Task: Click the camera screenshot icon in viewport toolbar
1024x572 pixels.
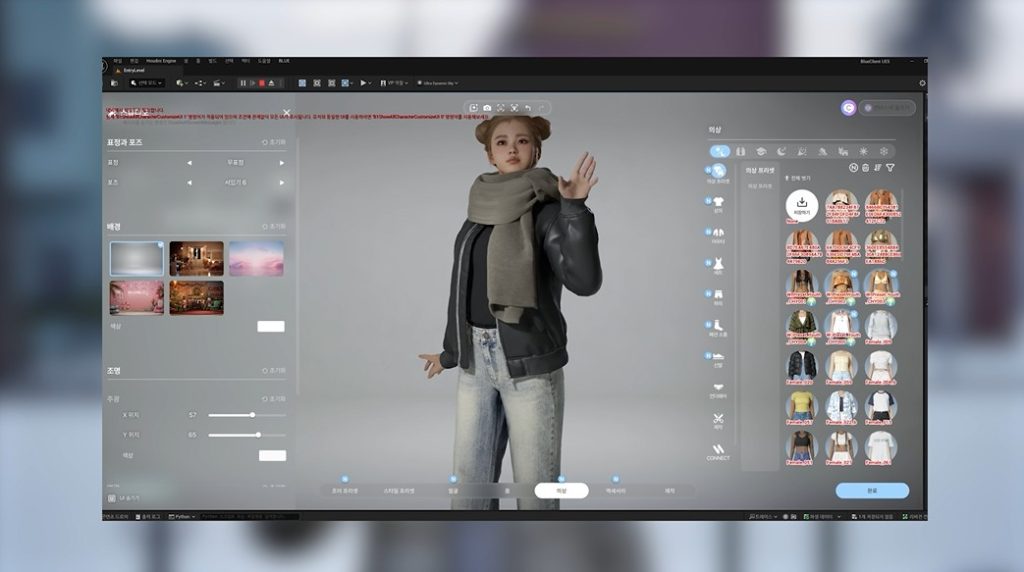Action: click(x=487, y=108)
